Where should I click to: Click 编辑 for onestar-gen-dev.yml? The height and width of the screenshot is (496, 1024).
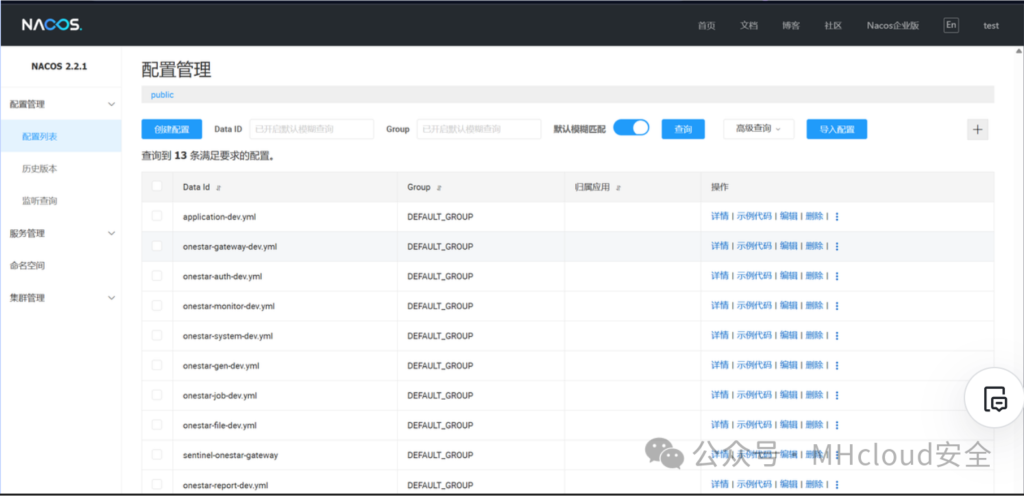point(788,365)
